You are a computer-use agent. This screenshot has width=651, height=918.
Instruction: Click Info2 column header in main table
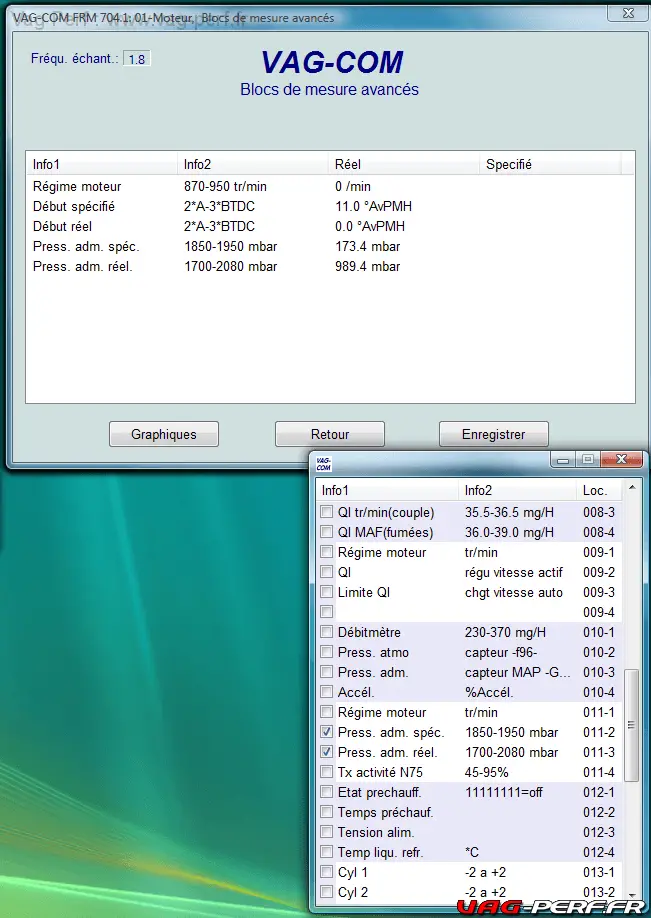tap(252, 165)
